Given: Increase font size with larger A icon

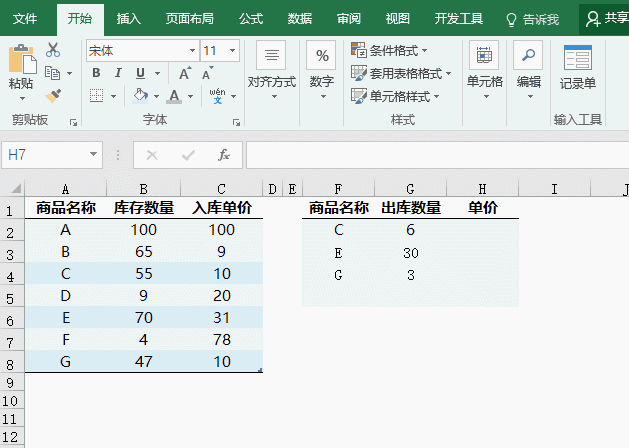Looking at the screenshot, I should (x=185, y=73).
